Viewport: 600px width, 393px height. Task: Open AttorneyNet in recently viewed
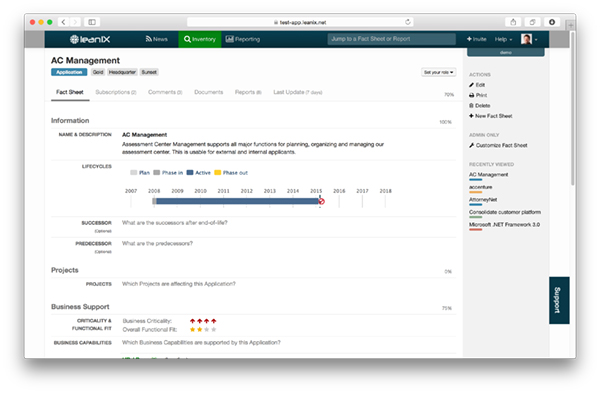(483, 200)
